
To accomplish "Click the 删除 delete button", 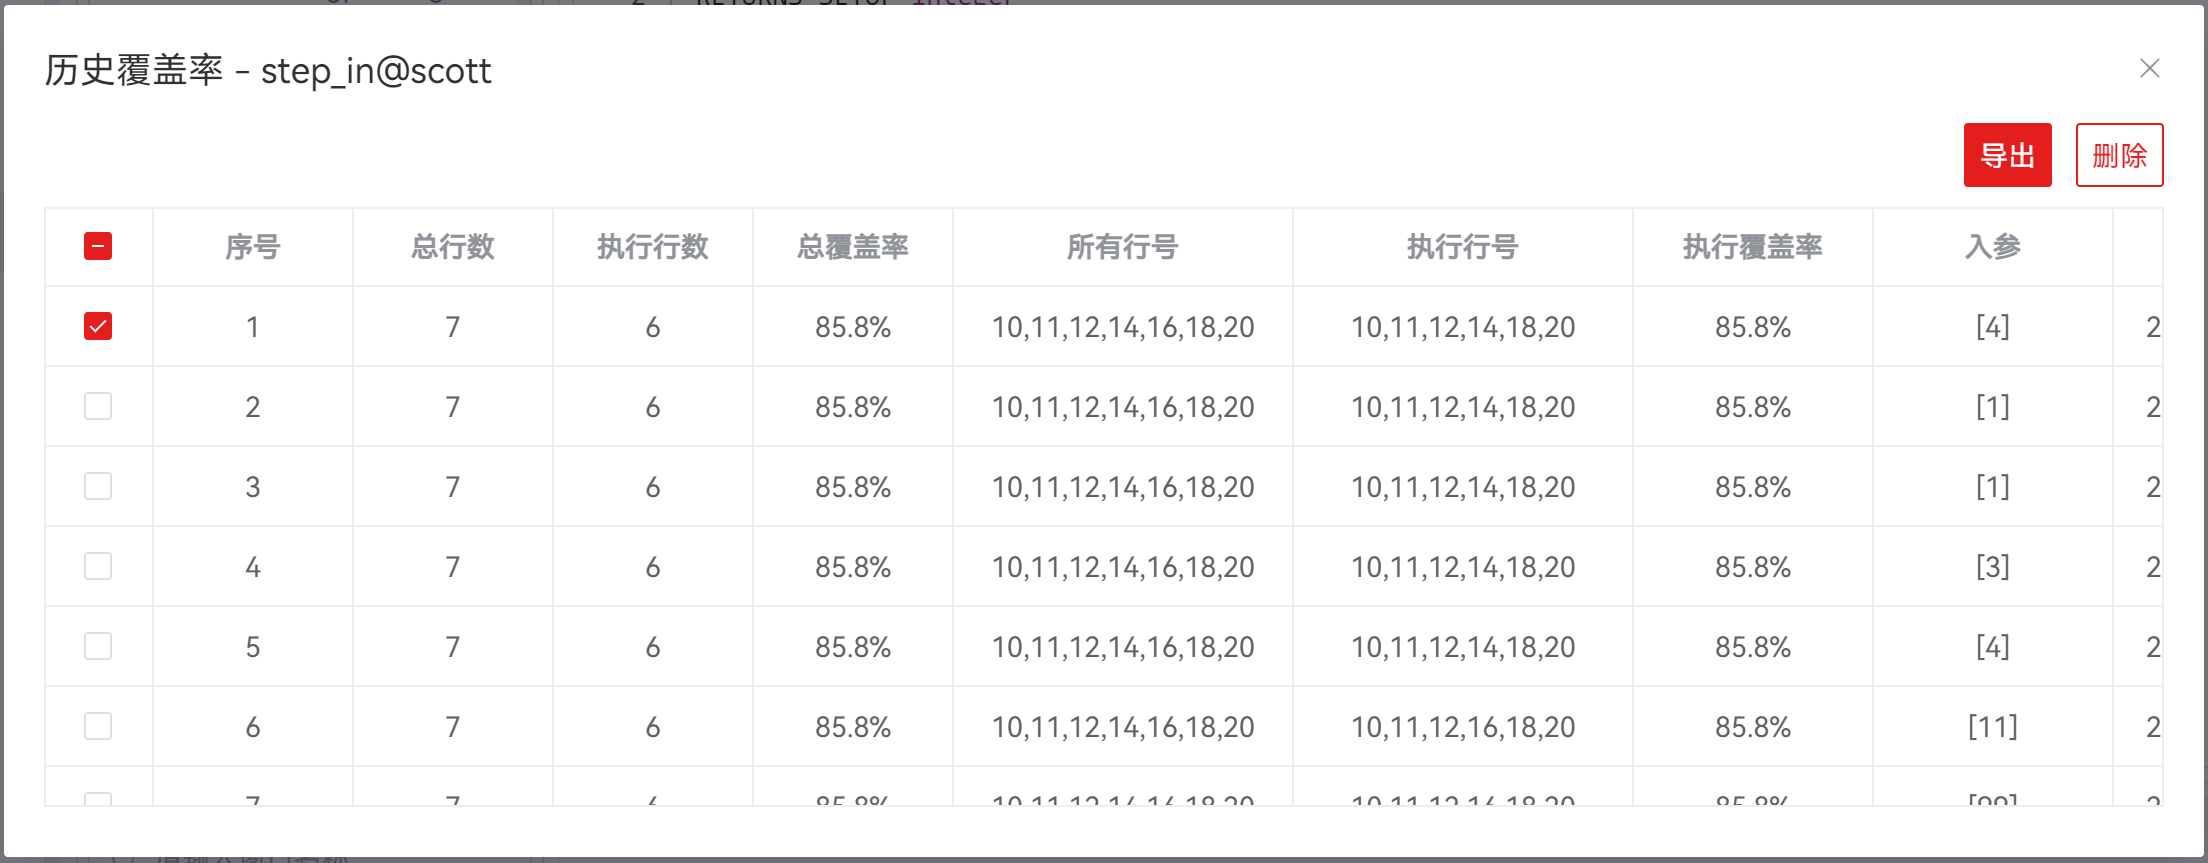I will pos(2119,155).
